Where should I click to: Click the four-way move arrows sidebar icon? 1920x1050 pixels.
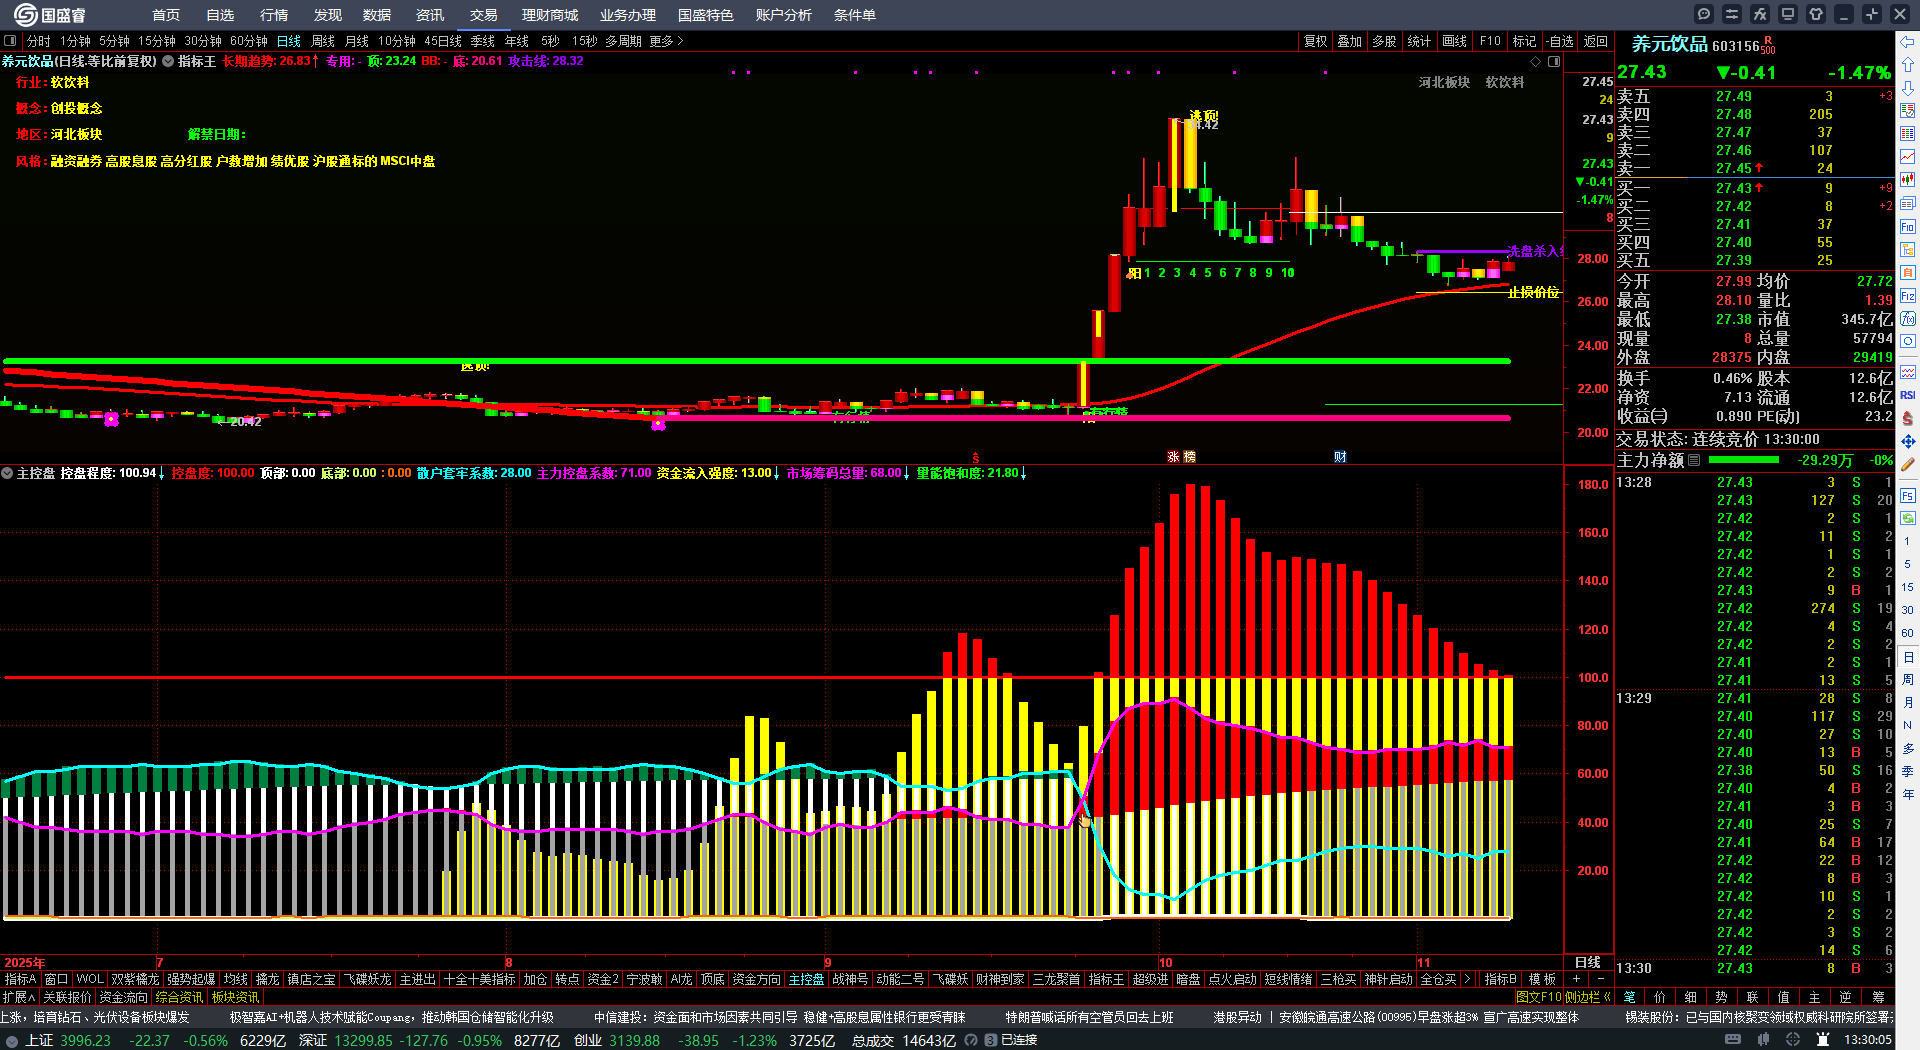pos(1908,441)
